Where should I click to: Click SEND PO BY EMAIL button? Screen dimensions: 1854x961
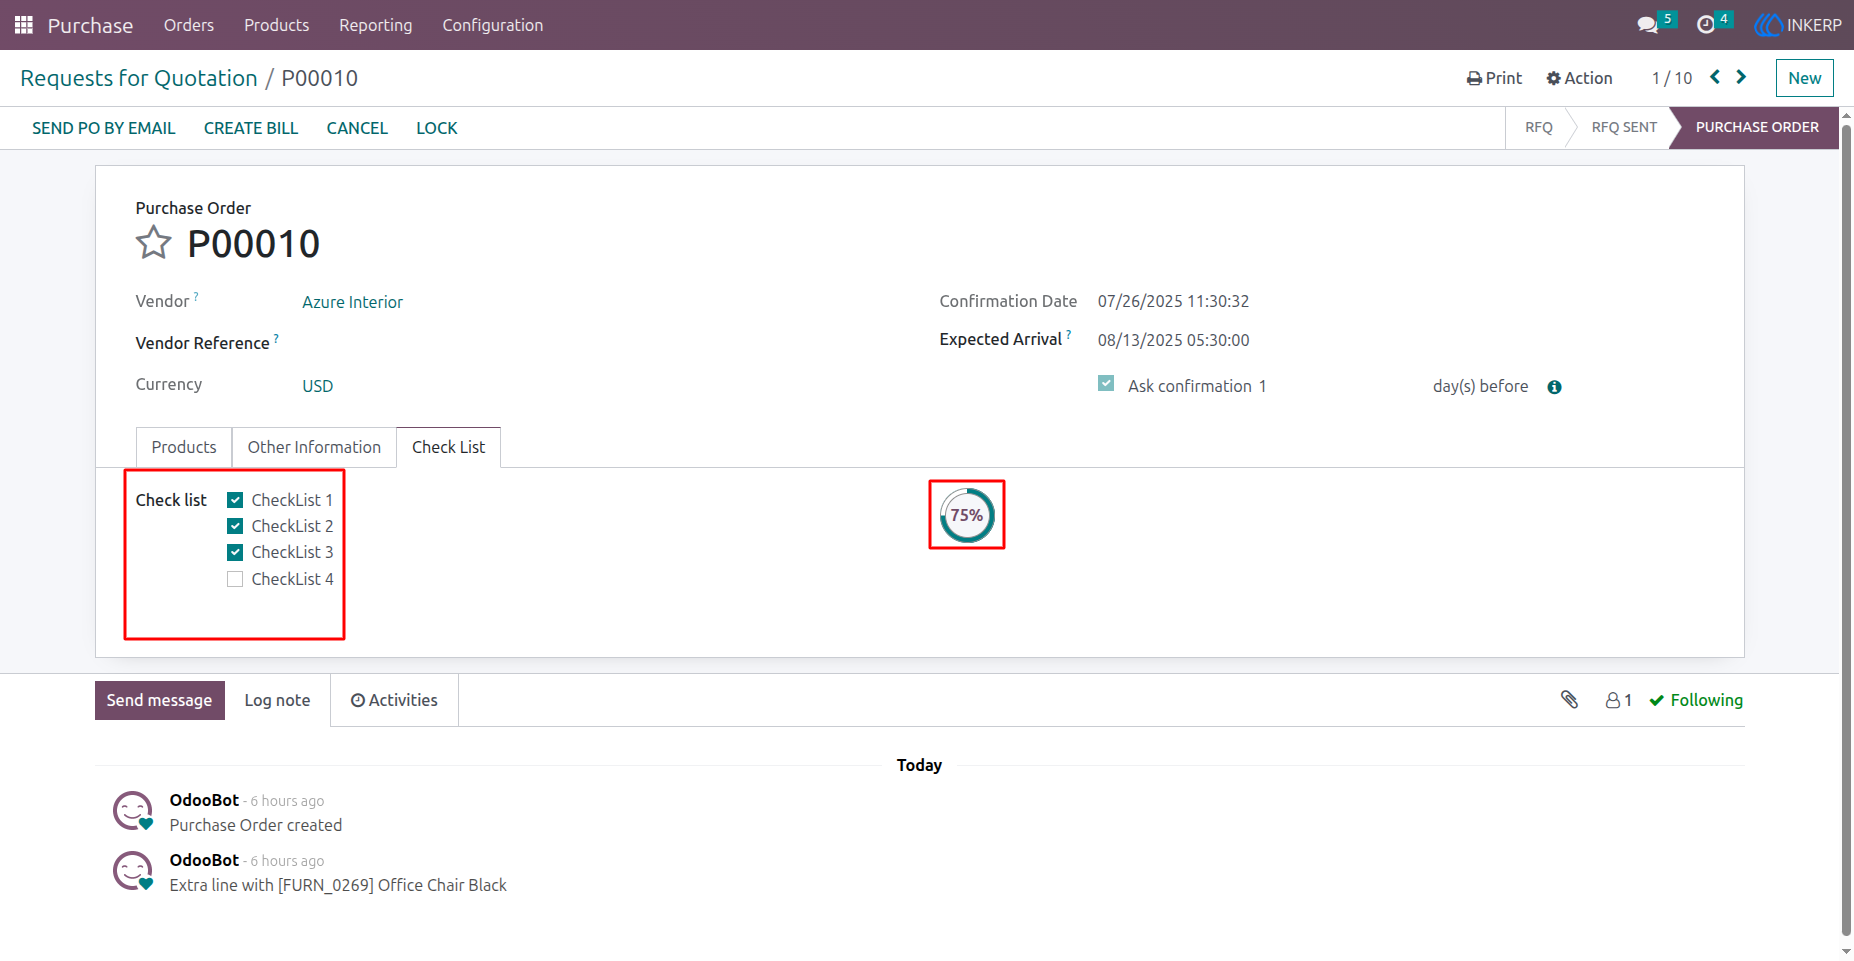[x=104, y=128]
